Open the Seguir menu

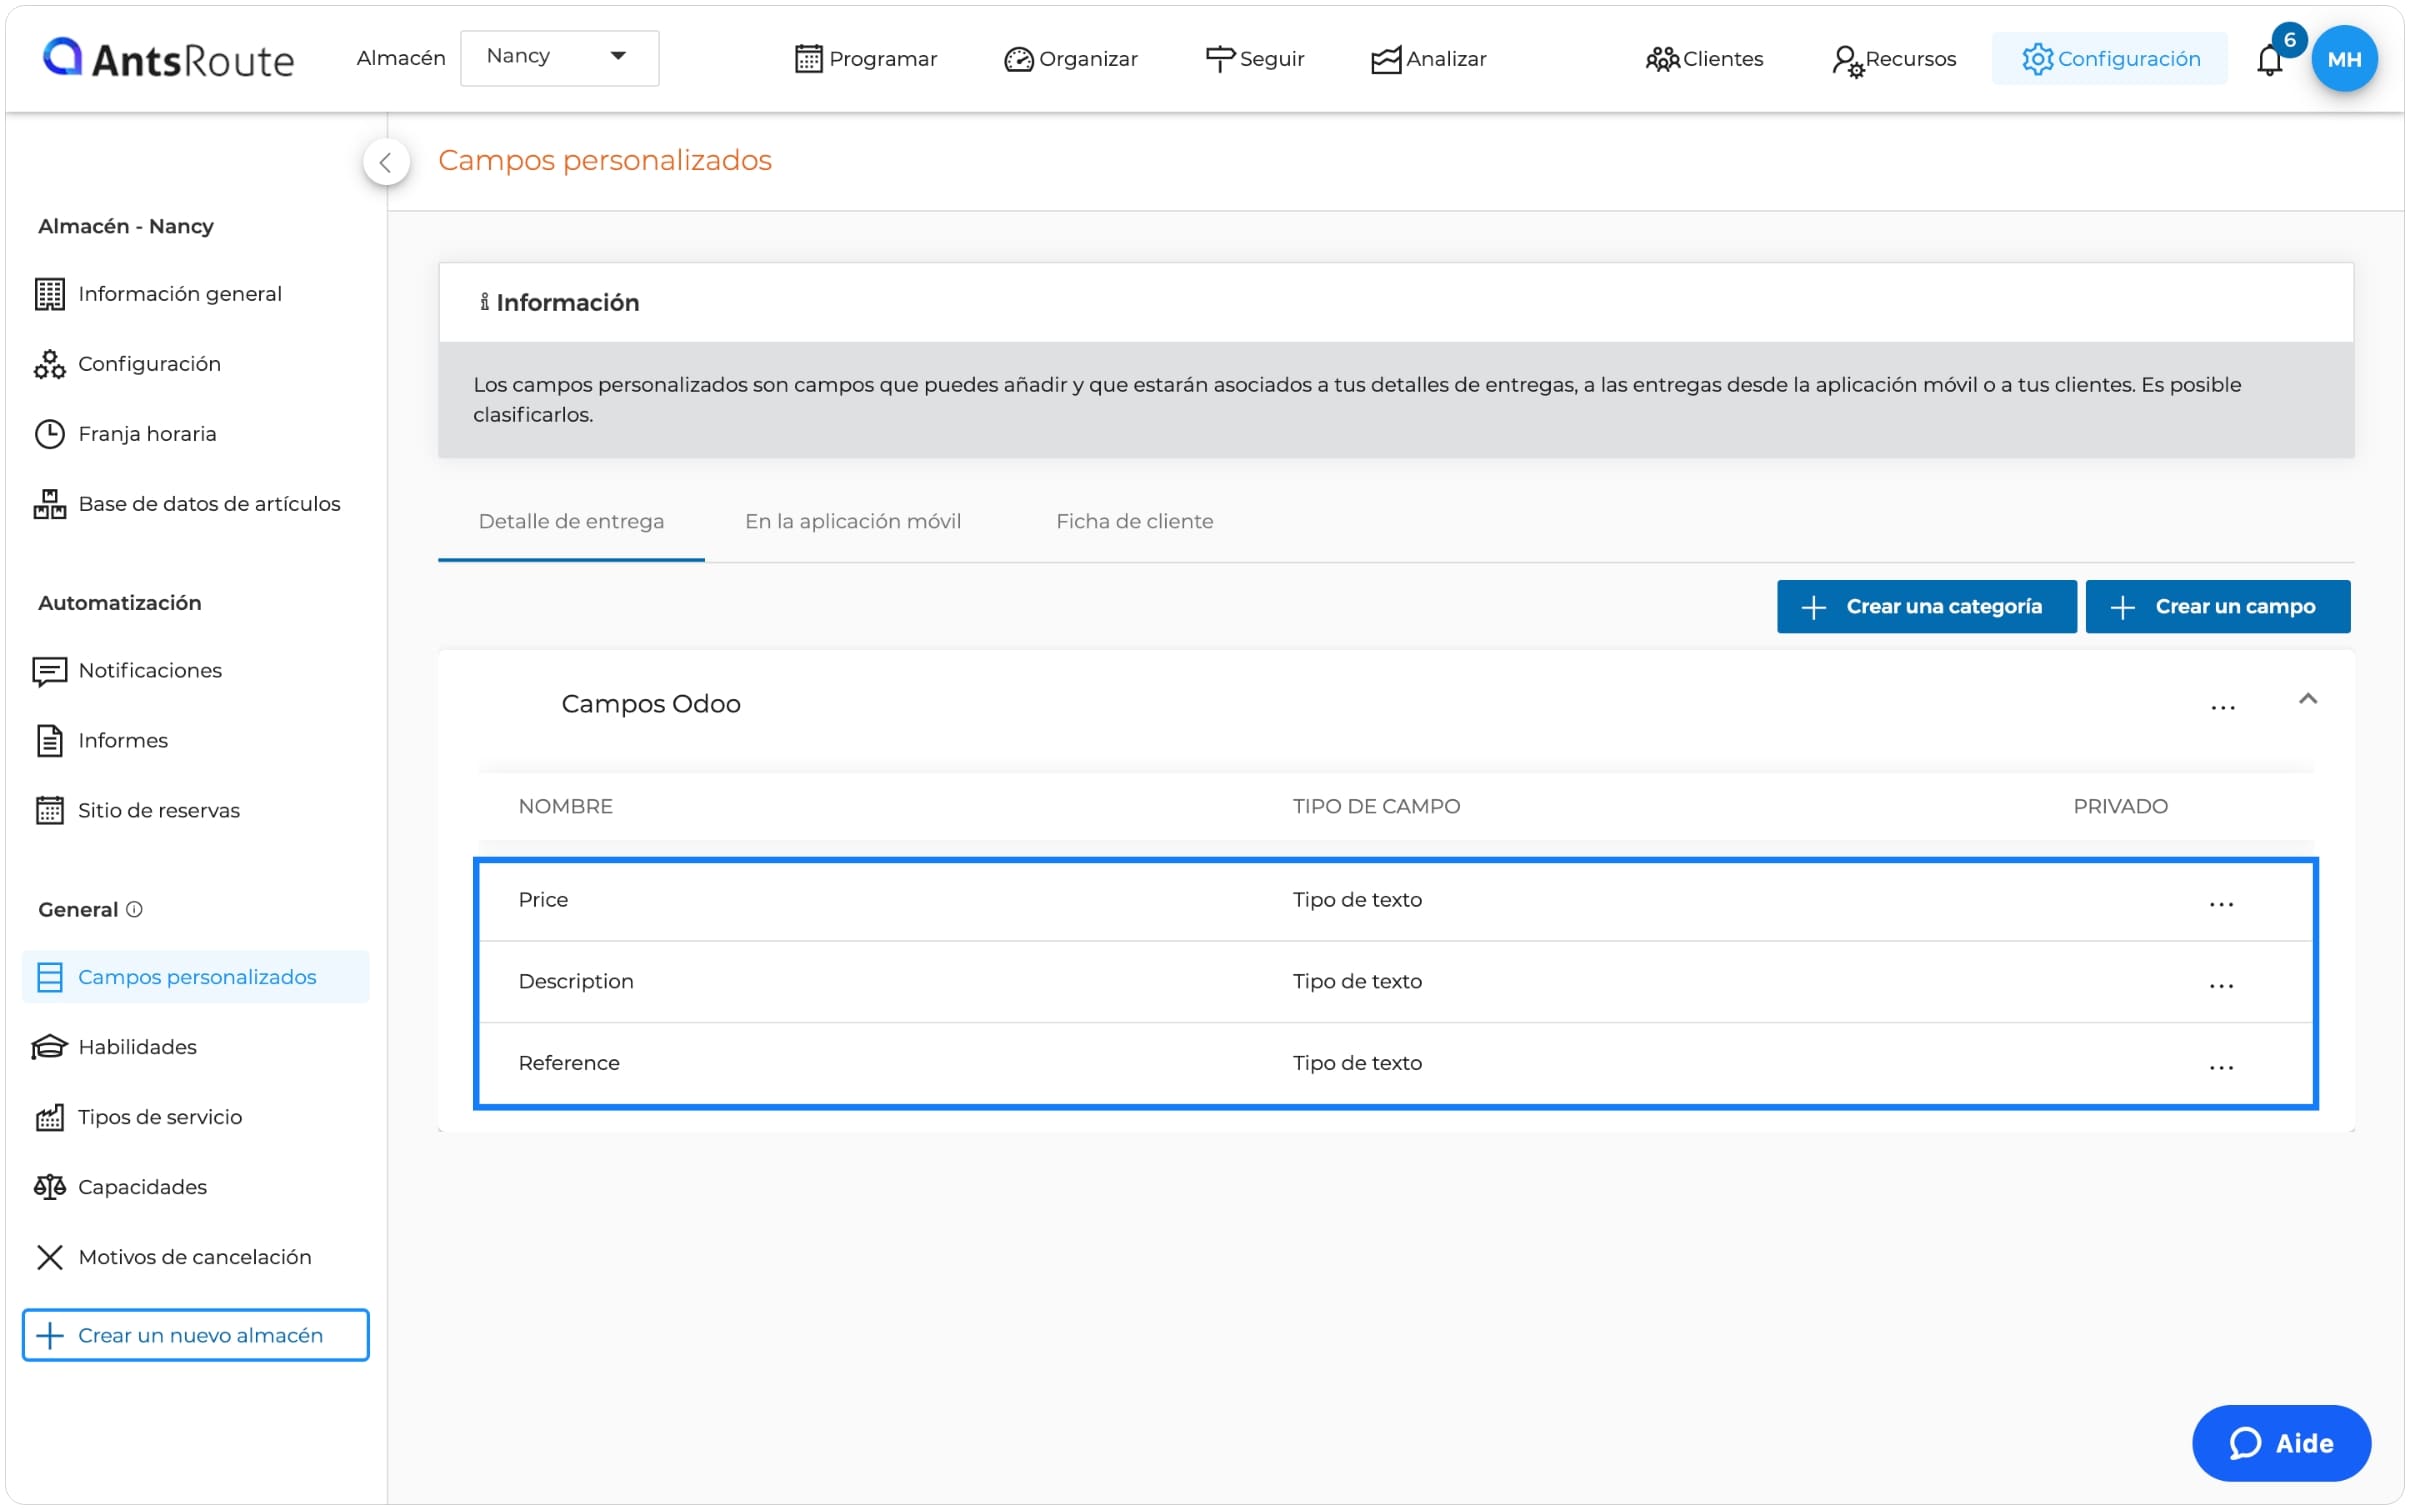(x=1254, y=59)
